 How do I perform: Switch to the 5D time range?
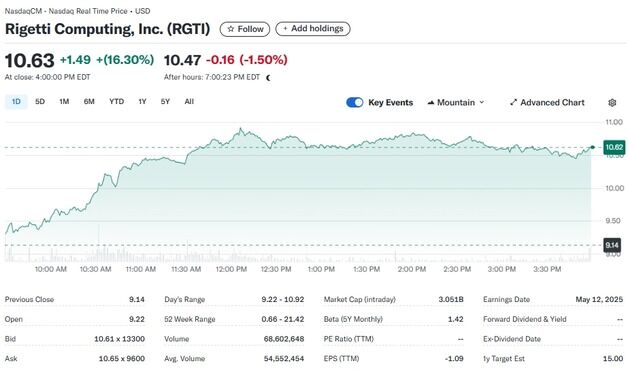pyautogui.click(x=40, y=102)
